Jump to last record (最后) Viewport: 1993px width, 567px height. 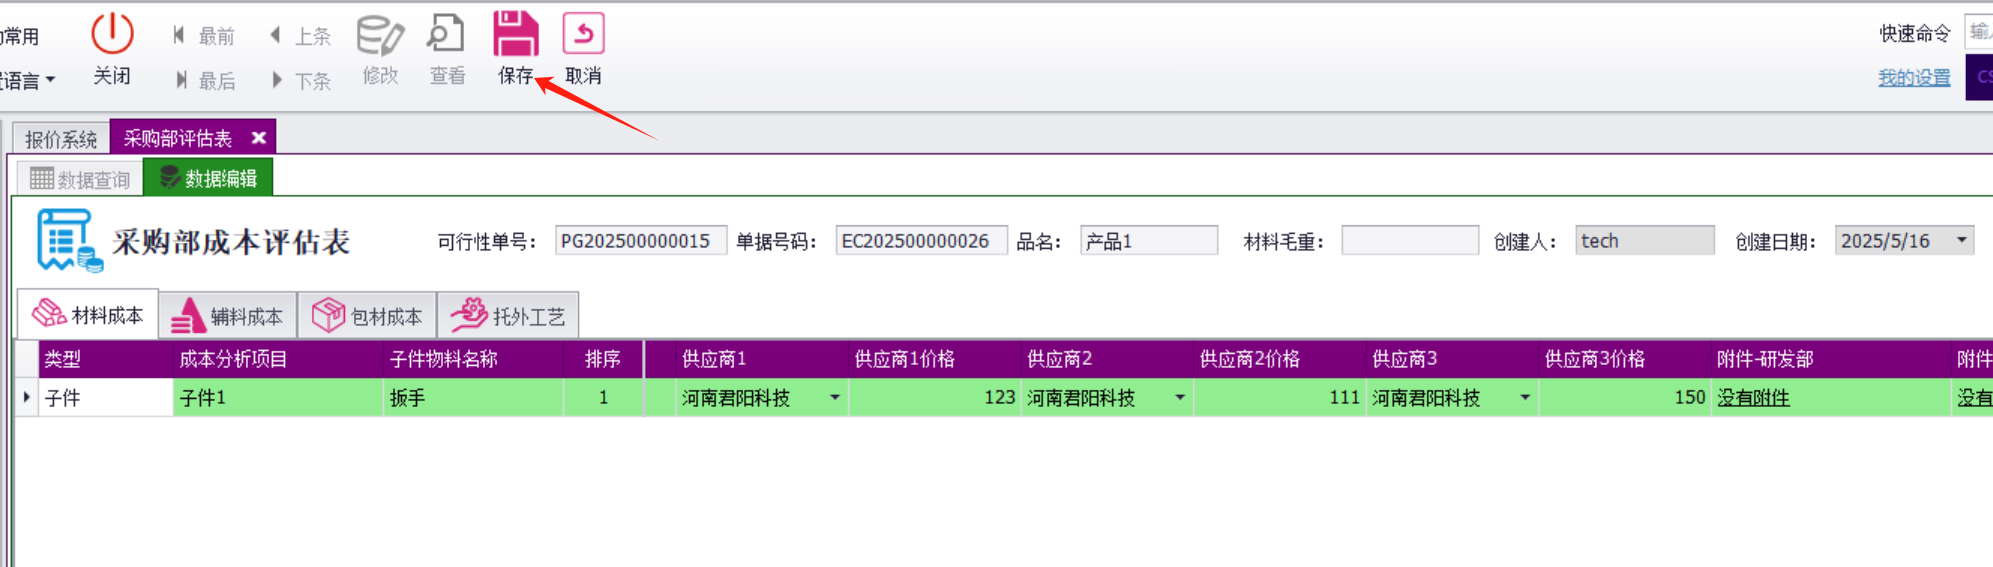coord(204,80)
